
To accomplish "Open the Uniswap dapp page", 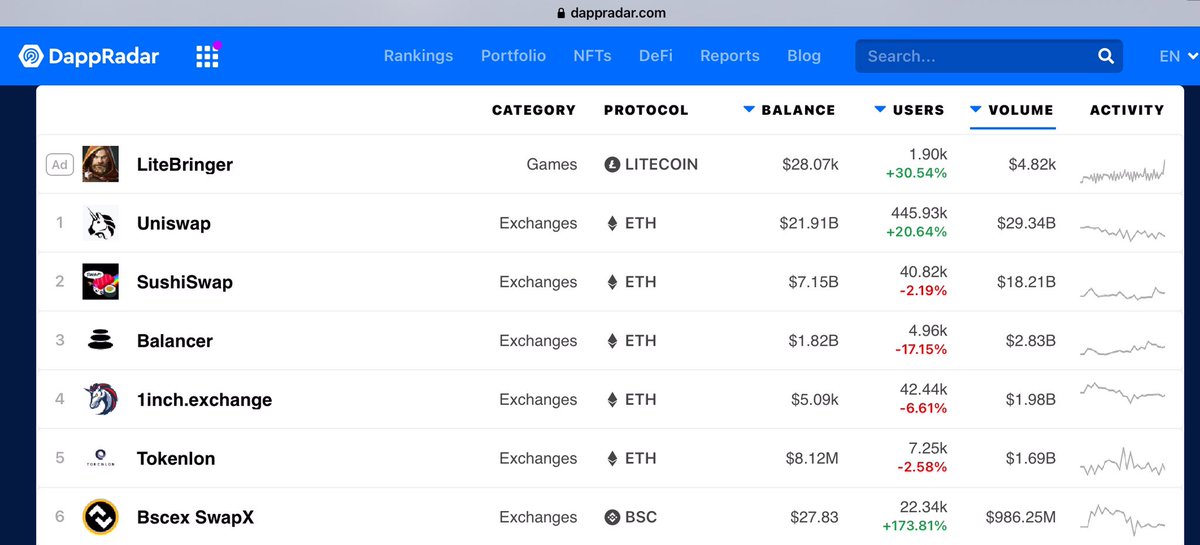I will pos(174,223).
